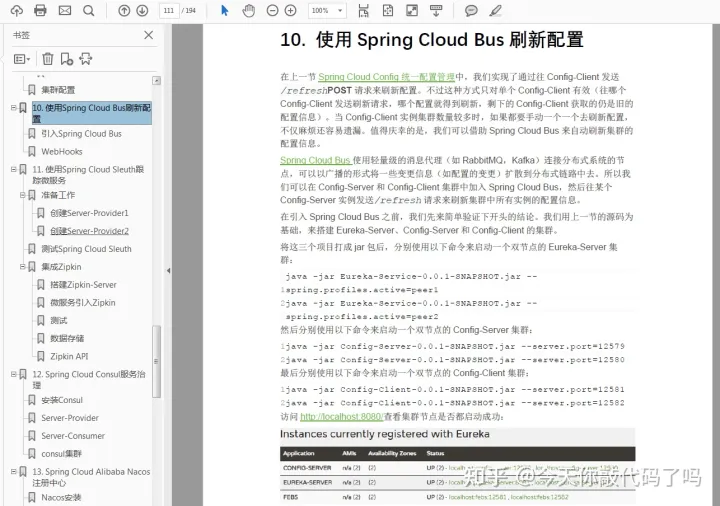Open the consul集群 bookmark

62,454
